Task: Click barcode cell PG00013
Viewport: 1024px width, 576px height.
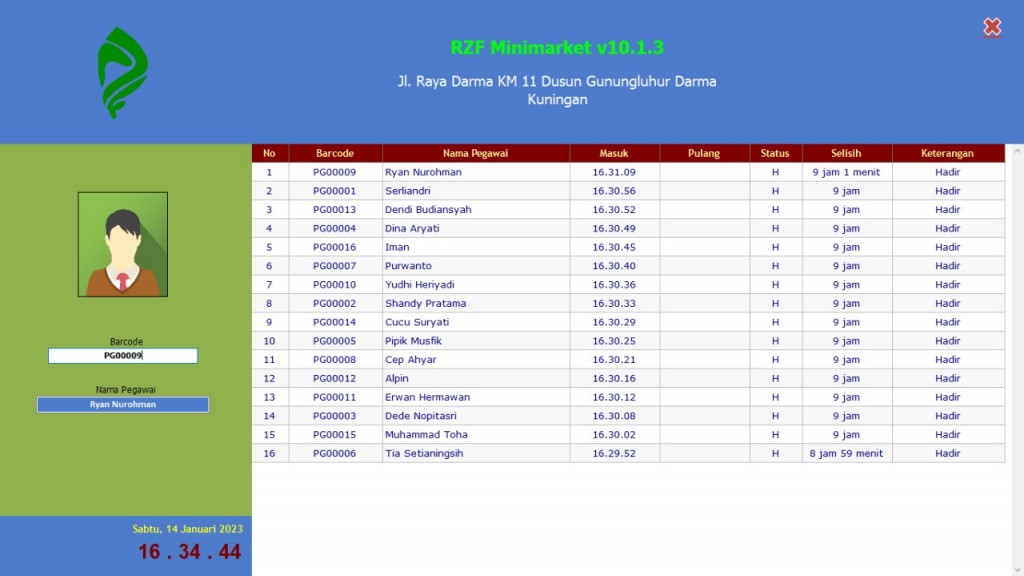Action: tap(334, 210)
